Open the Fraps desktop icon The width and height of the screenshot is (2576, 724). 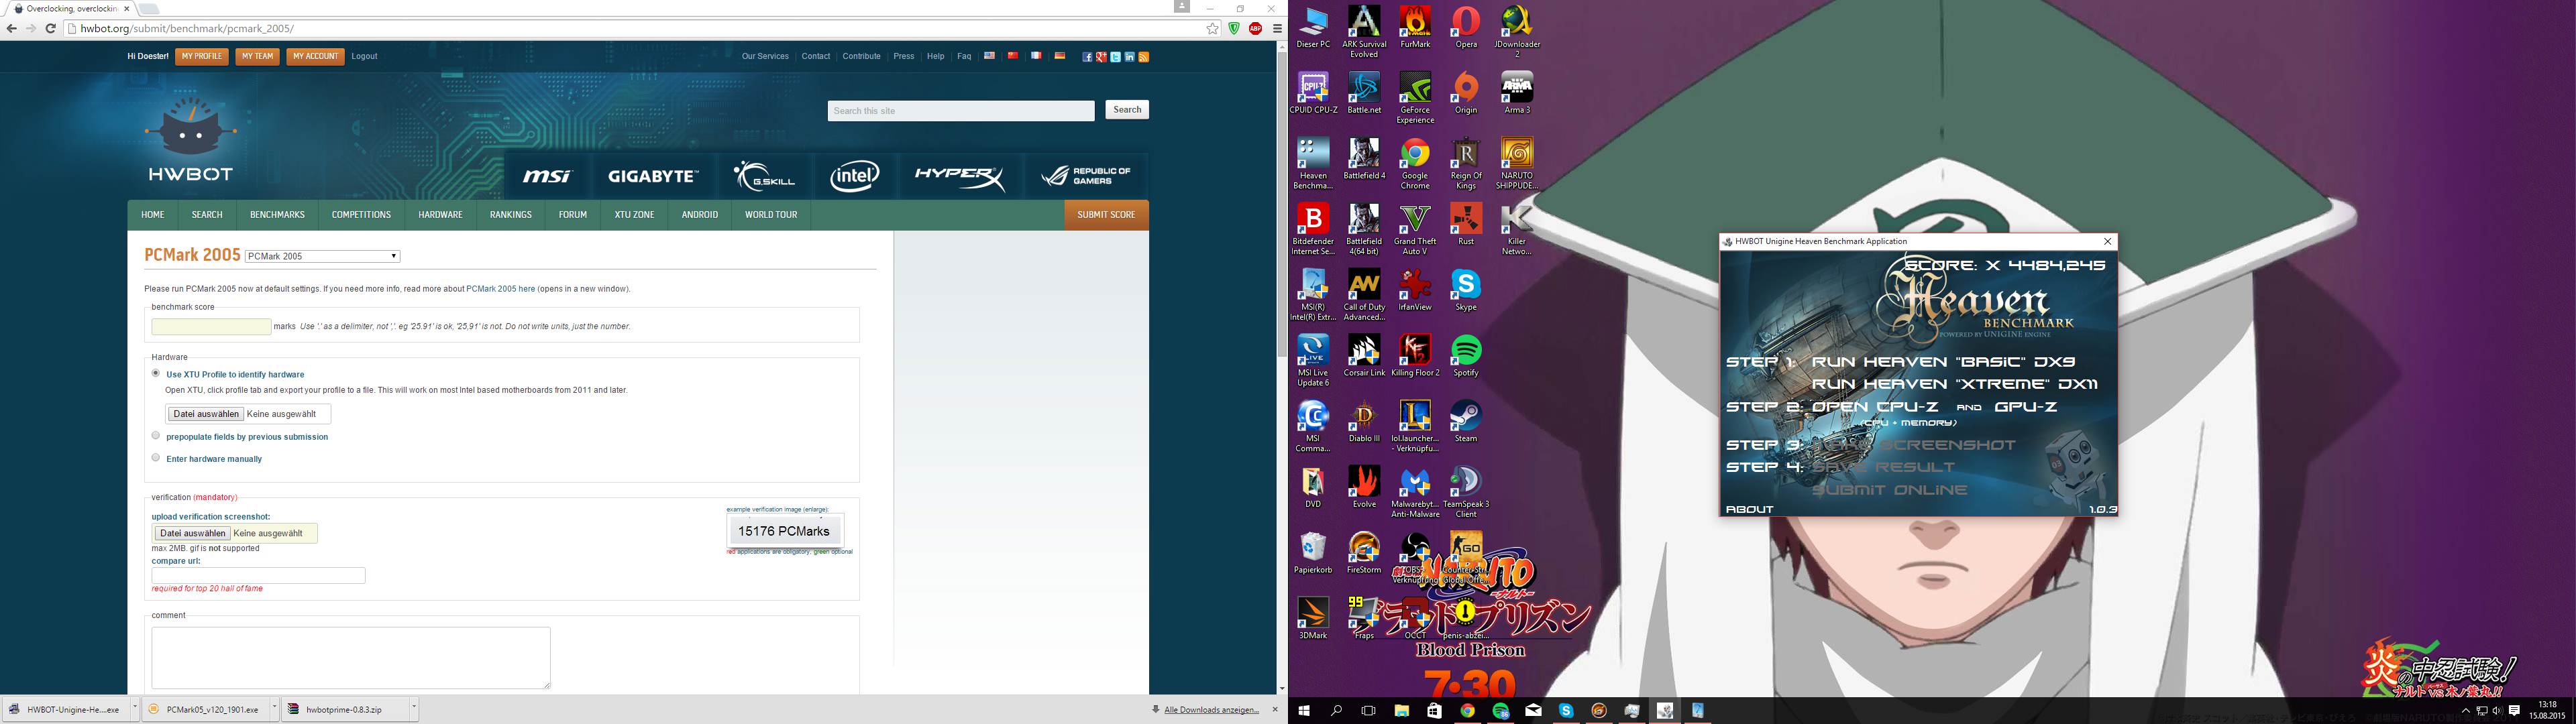pos(1364,618)
